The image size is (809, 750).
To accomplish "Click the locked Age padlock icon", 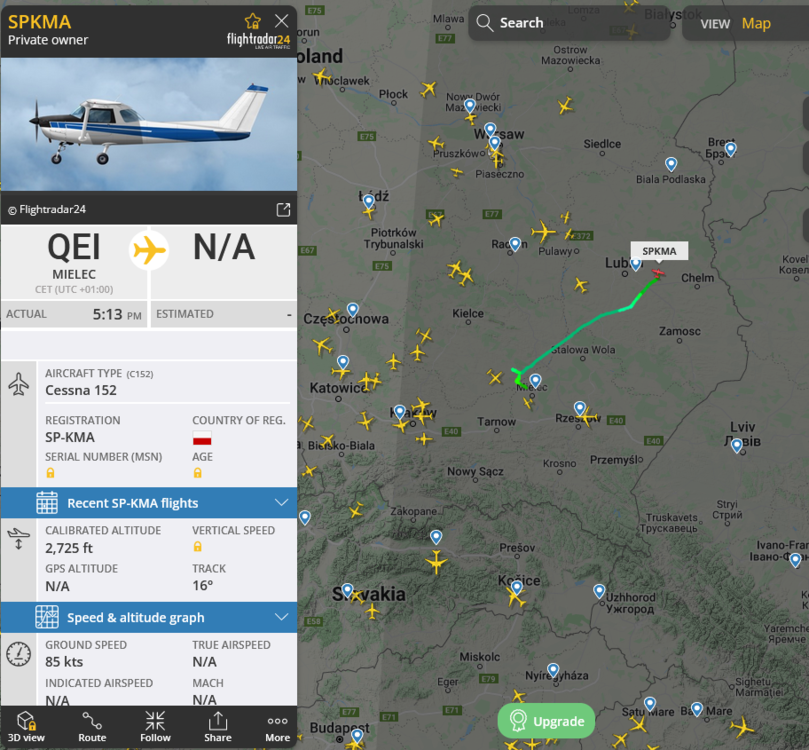I will 198,473.
